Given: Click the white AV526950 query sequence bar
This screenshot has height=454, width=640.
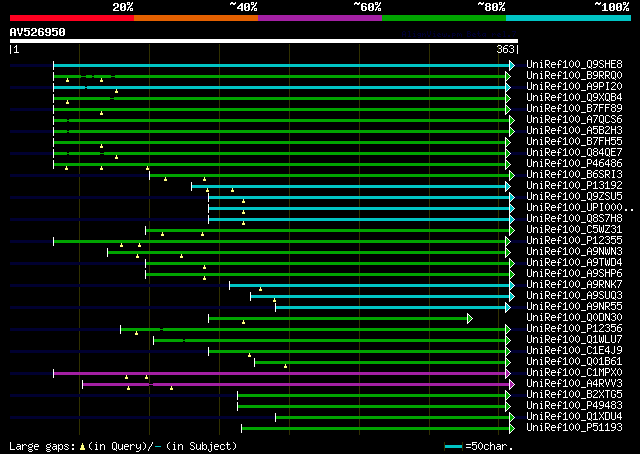Looking at the screenshot, I should click(x=264, y=41).
